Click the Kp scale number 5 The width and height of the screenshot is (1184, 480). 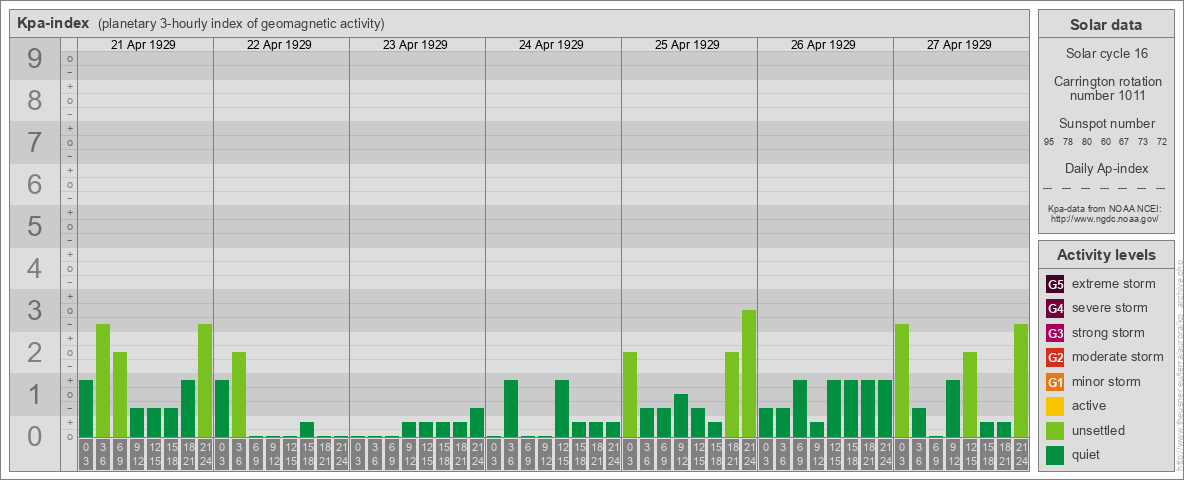click(35, 226)
